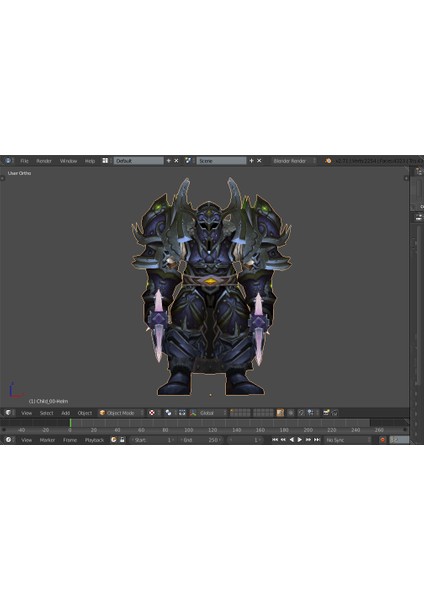Screen dimensions: 424x600
Task: Click the 'User Ortho' view label
Action: click(20, 173)
